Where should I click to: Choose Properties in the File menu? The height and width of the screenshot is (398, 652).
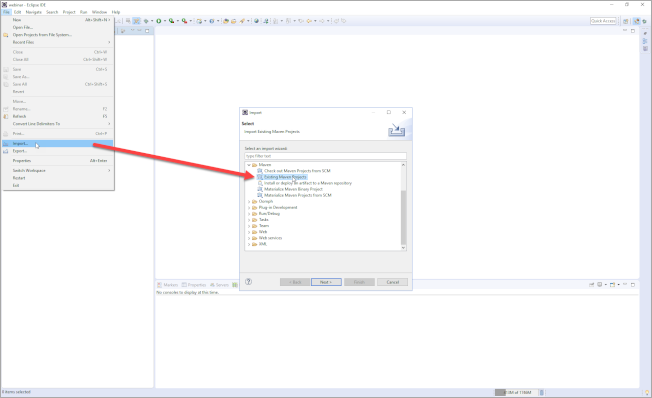tap(58, 161)
